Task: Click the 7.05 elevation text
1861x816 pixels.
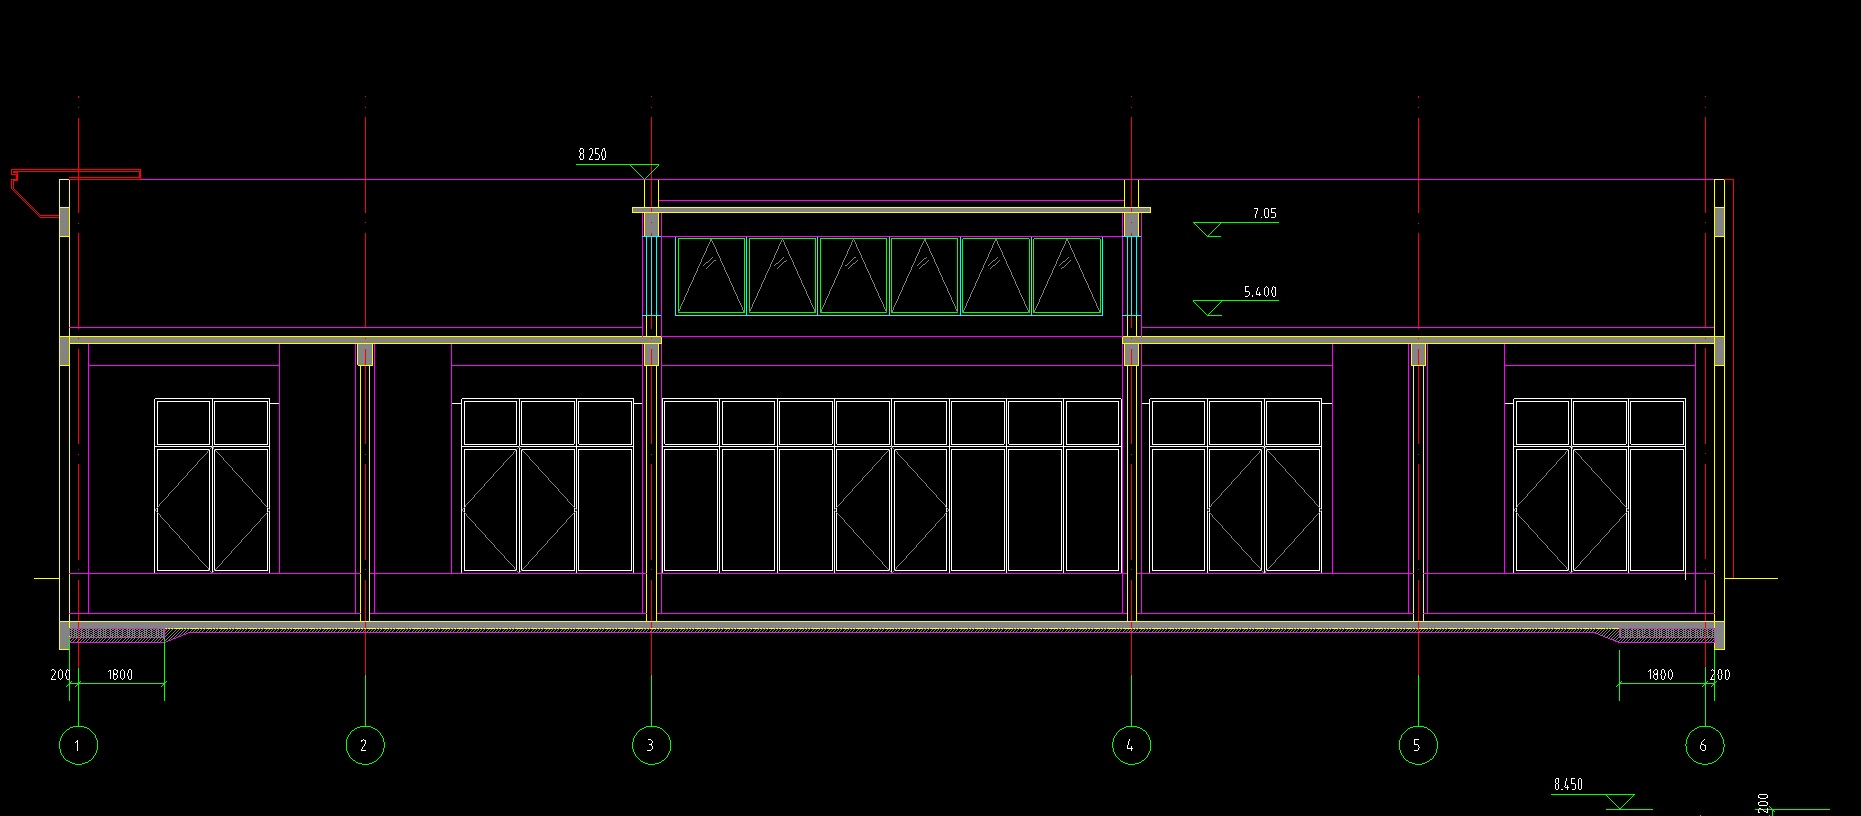Action: coord(1265,214)
